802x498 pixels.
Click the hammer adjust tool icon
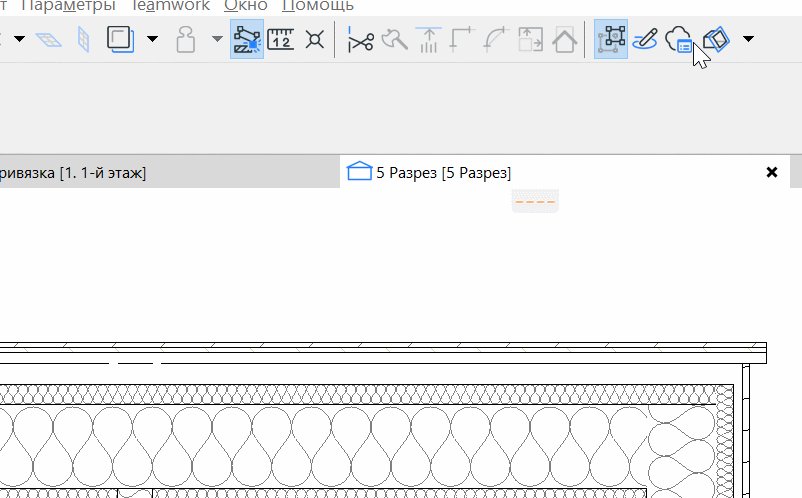coord(394,39)
